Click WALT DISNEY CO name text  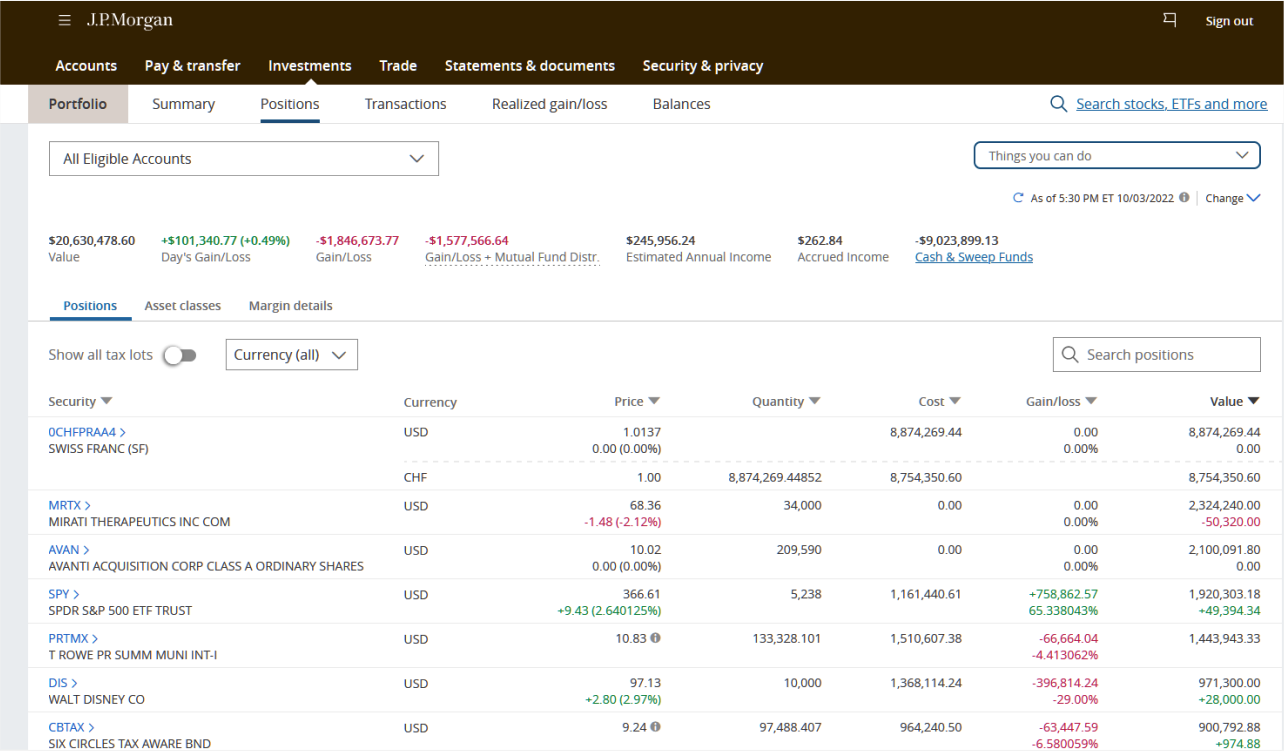[96, 699]
